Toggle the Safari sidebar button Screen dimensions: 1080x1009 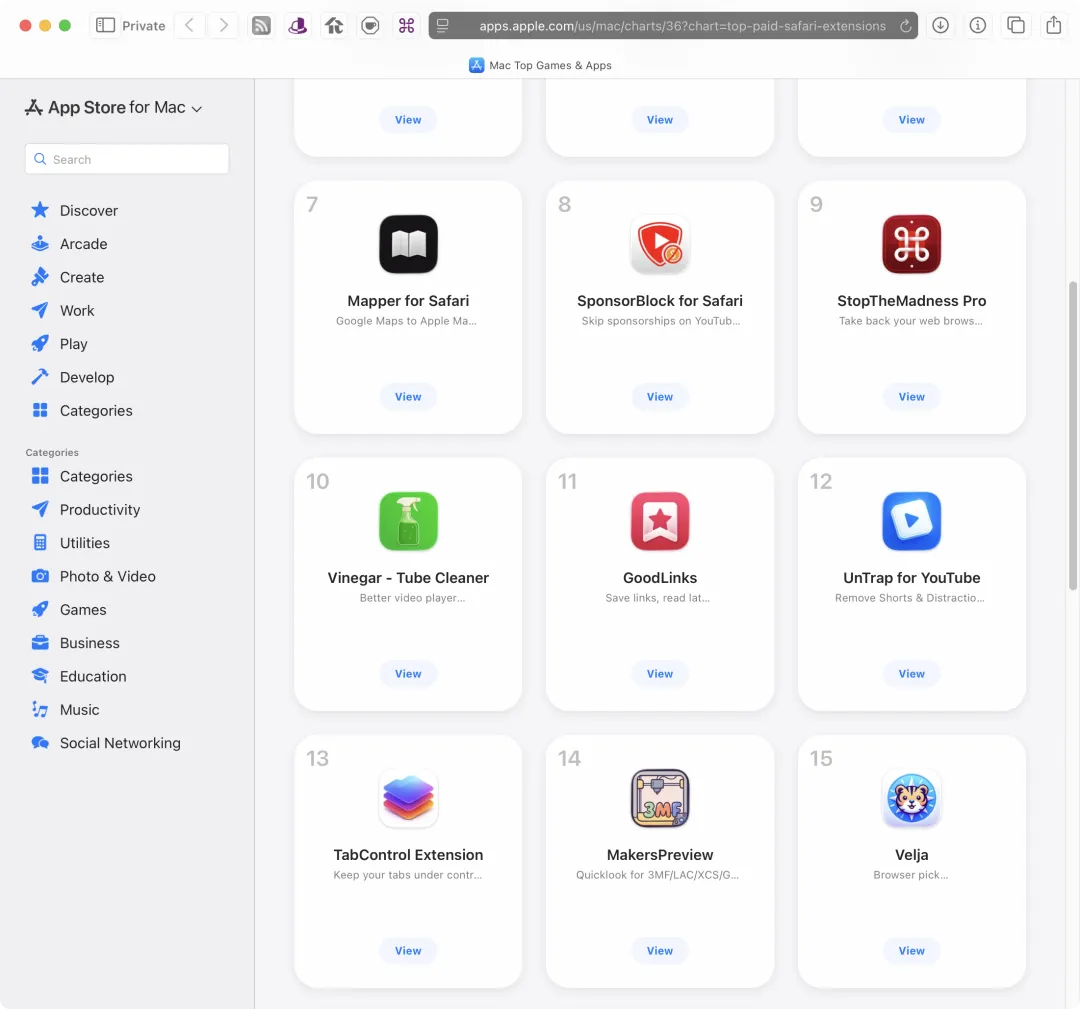[x=105, y=25]
